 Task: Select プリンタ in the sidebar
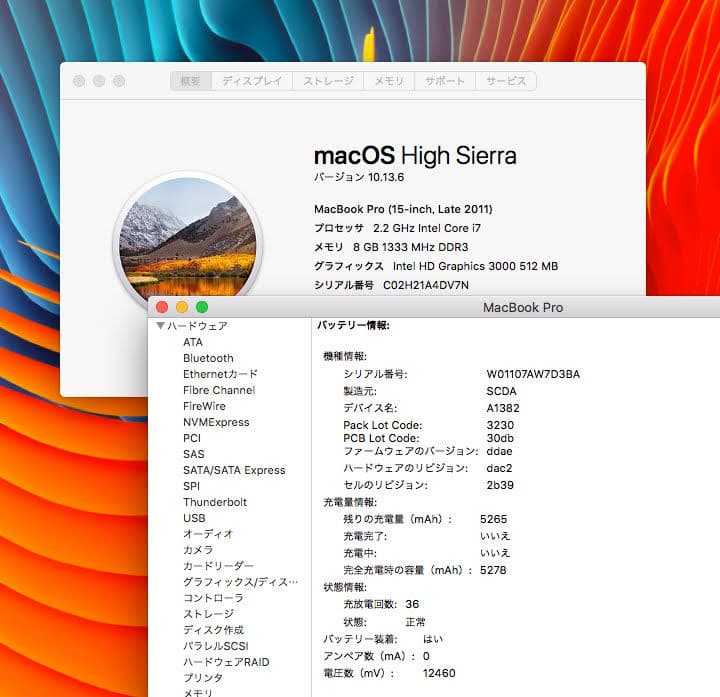pyautogui.click(x=203, y=678)
